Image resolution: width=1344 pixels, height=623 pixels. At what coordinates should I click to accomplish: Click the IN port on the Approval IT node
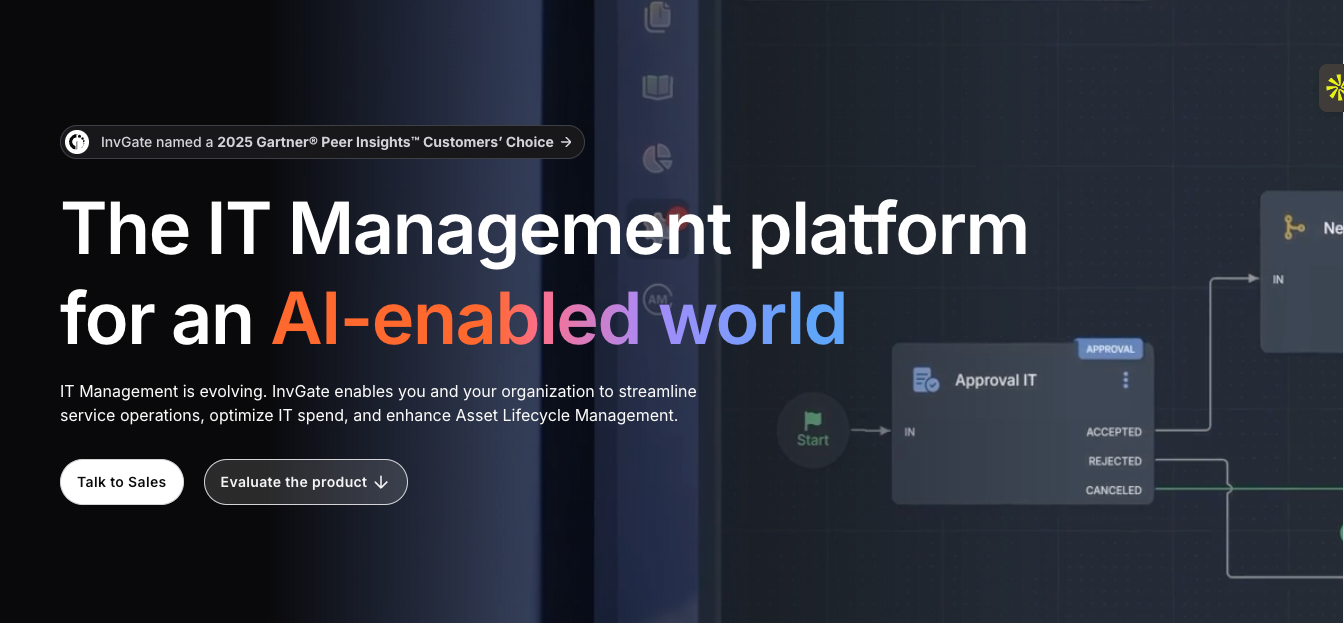click(x=908, y=431)
